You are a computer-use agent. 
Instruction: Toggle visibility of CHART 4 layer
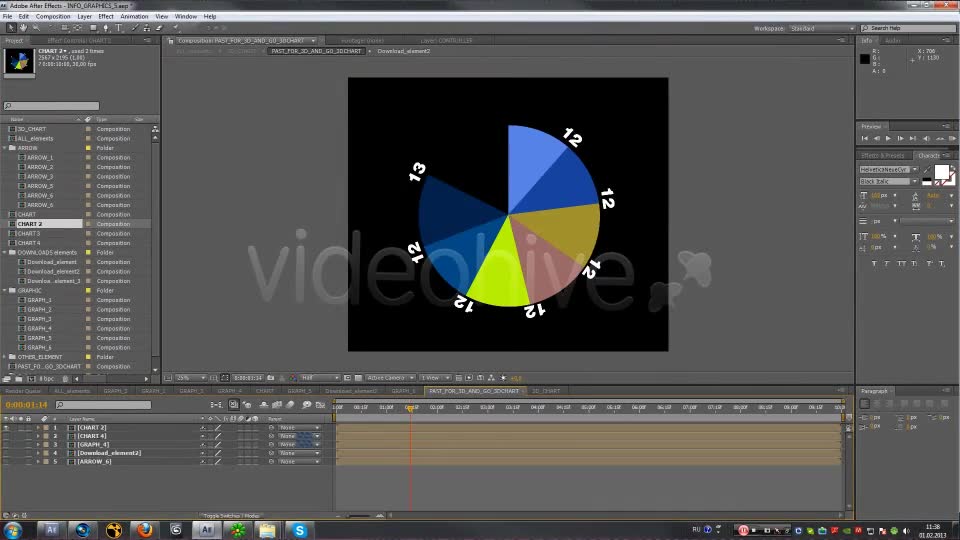click(x=6, y=436)
